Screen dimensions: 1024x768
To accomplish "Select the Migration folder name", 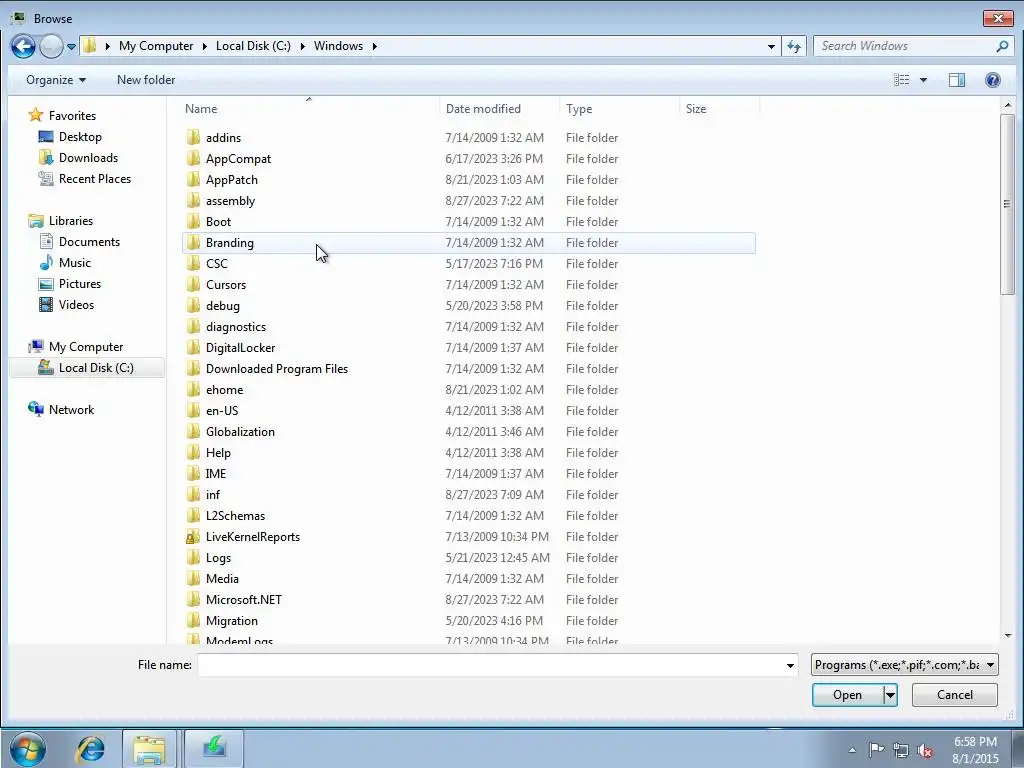I will [231, 620].
